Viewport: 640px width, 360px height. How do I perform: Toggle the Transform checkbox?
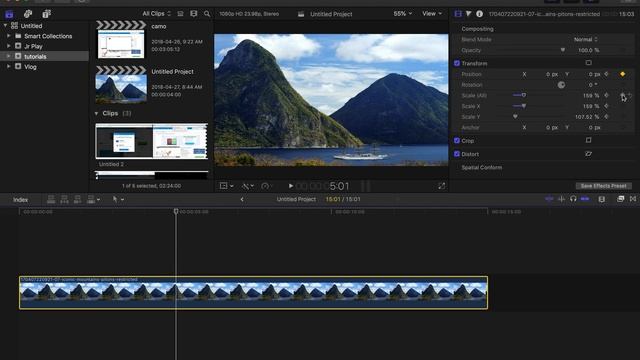pyautogui.click(x=457, y=63)
